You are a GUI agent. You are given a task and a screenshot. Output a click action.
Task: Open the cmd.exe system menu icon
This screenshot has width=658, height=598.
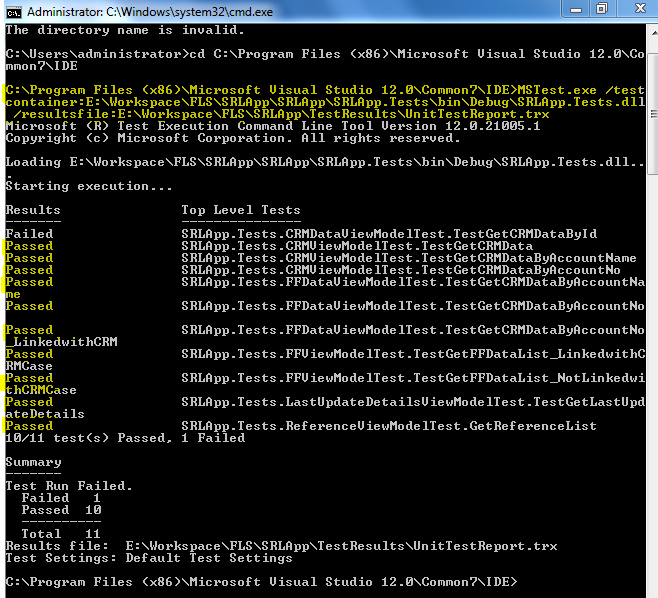(x=13, y=12)
